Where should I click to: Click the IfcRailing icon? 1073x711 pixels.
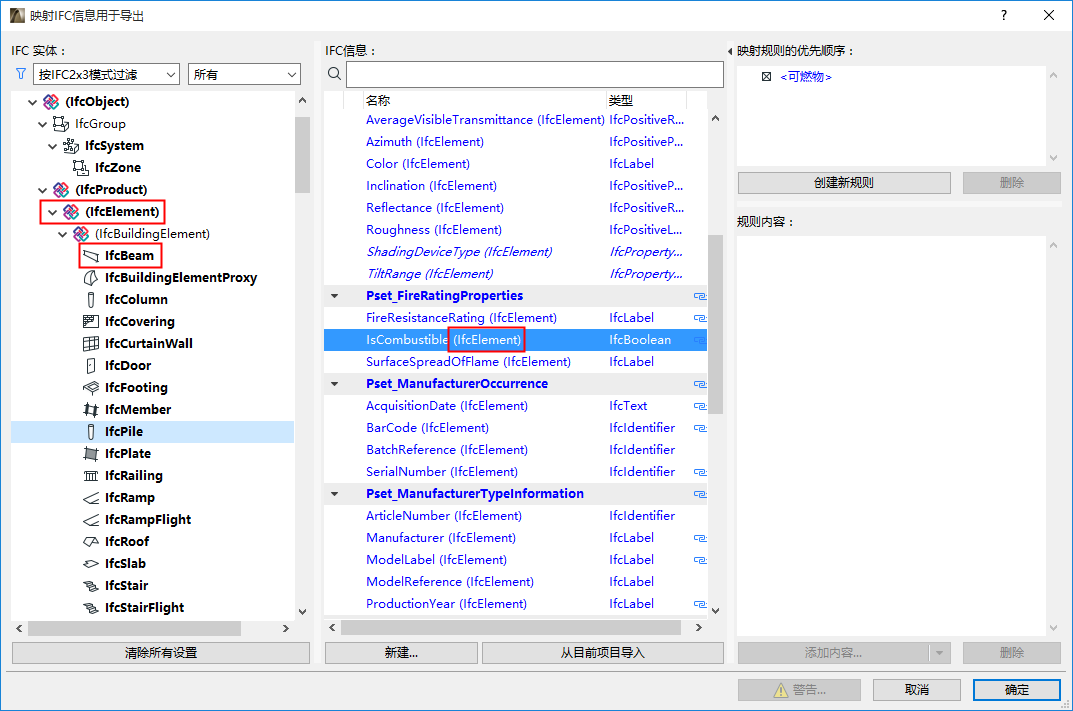click(91, 476)
